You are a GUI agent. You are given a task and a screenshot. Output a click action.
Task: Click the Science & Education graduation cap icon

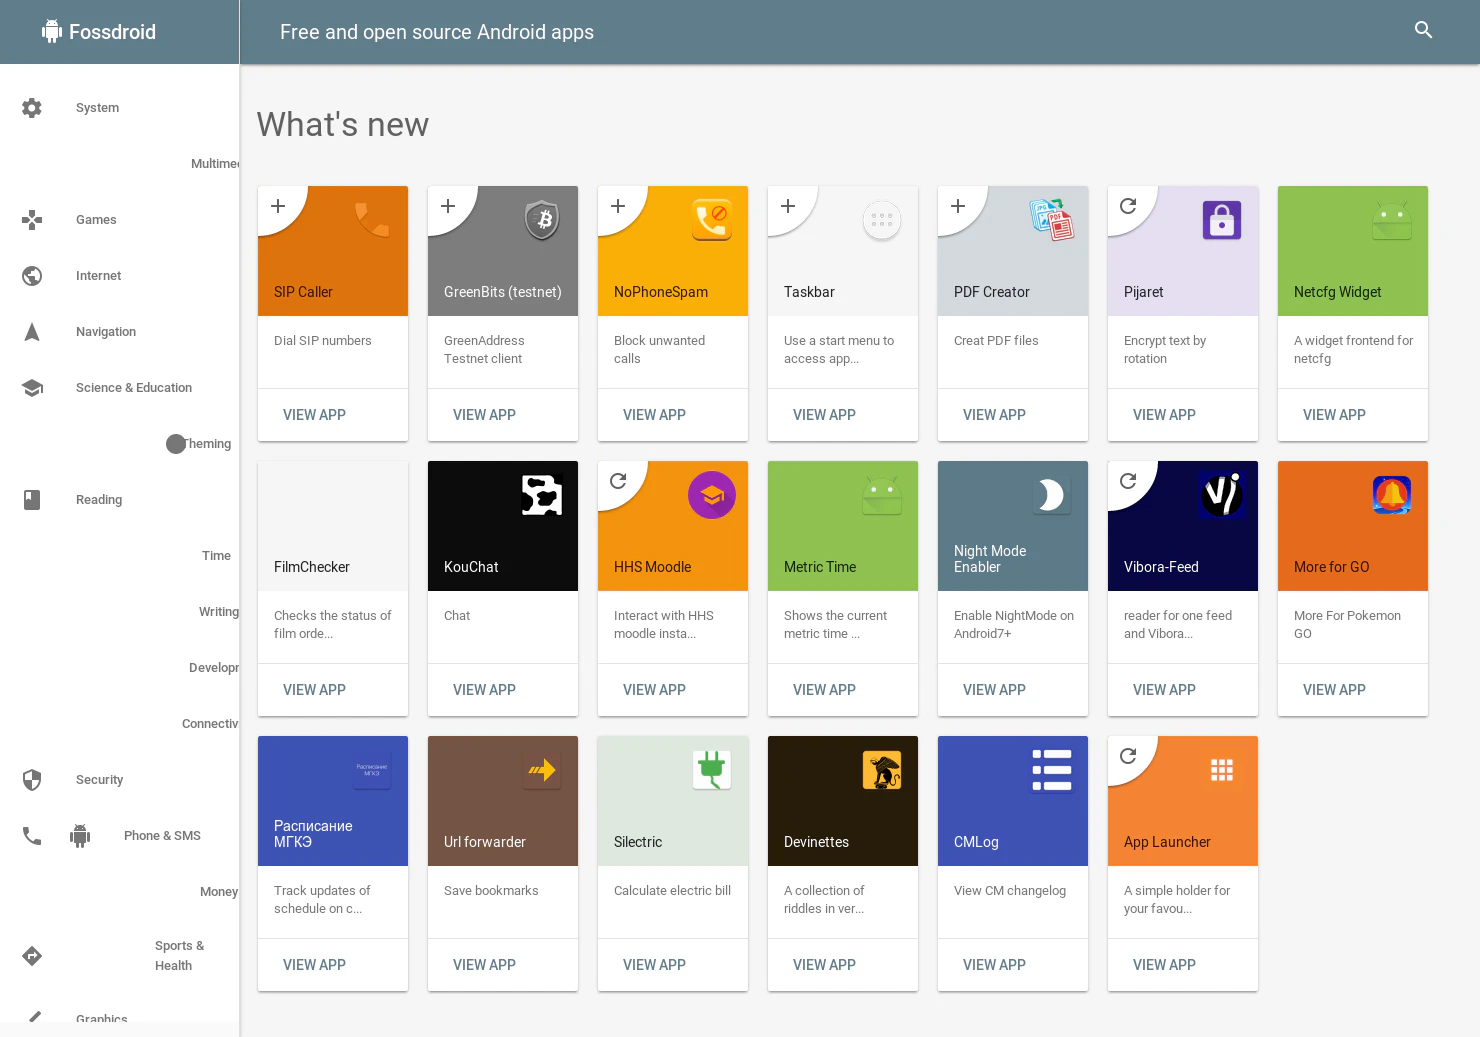point(32,388)
